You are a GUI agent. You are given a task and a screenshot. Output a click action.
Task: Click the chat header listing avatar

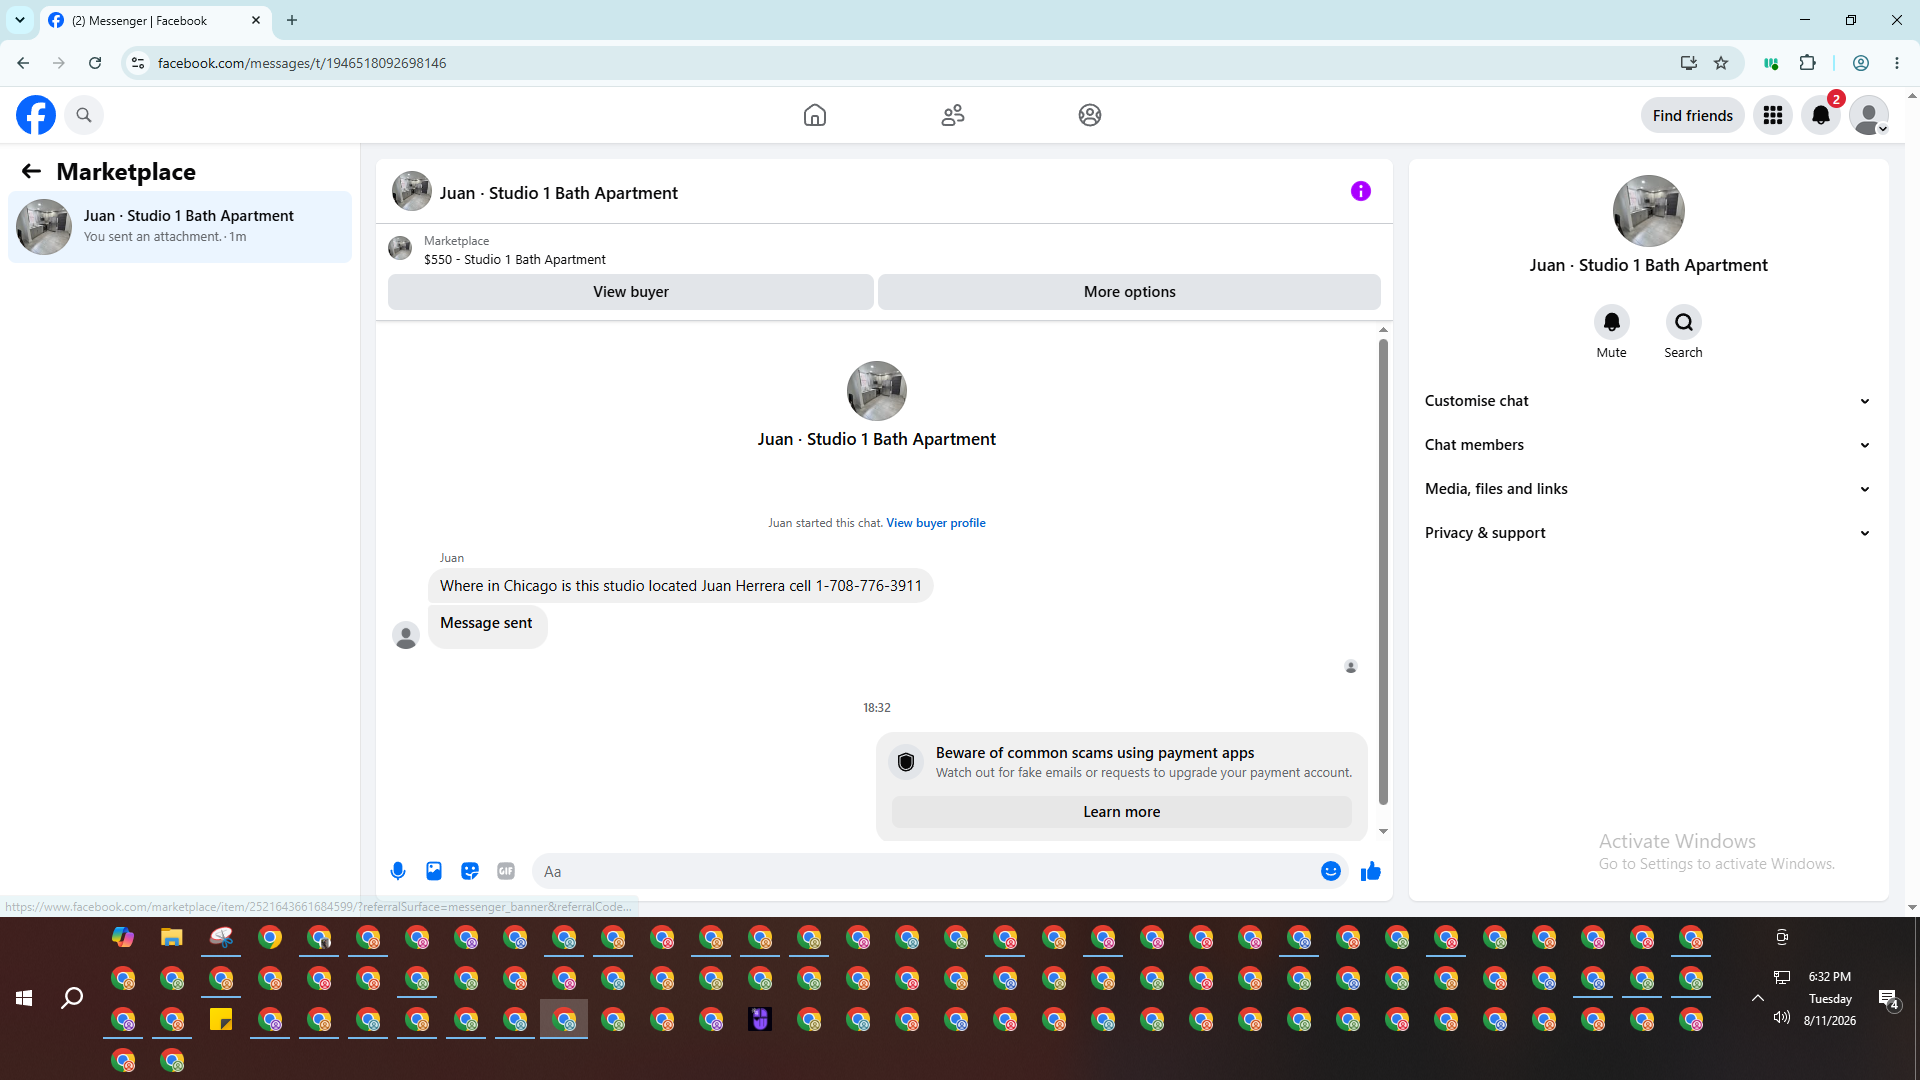(411, 191)
